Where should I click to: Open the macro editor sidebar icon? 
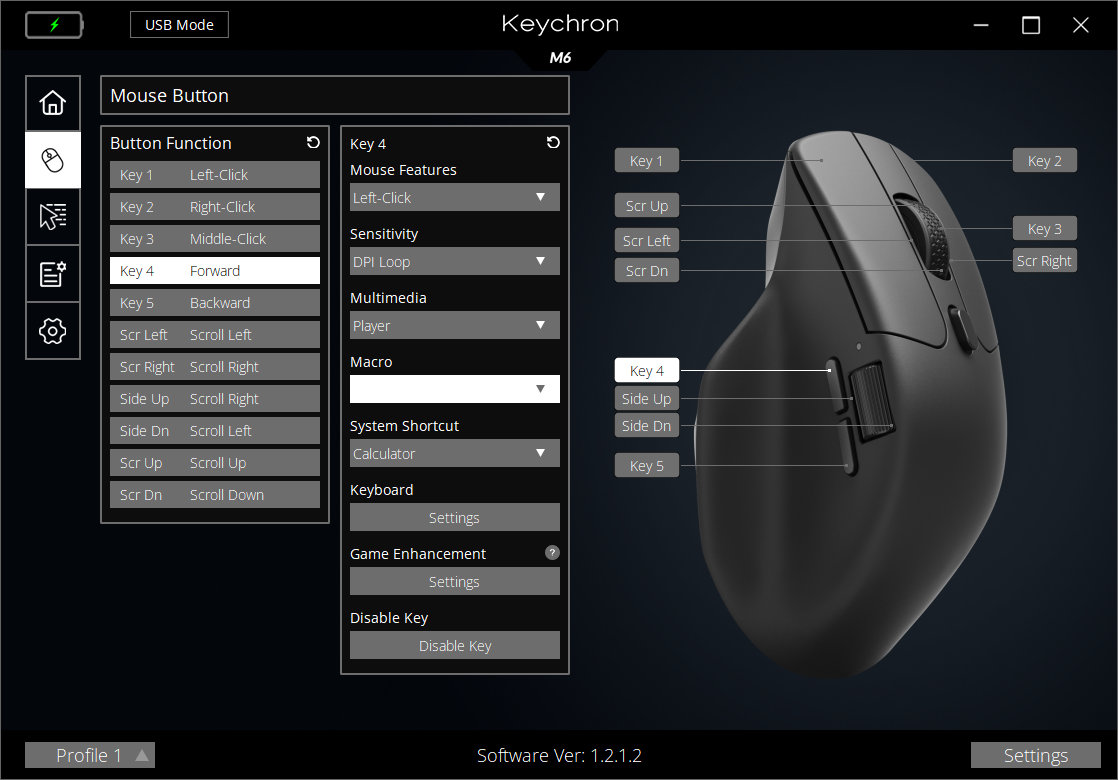53,274
